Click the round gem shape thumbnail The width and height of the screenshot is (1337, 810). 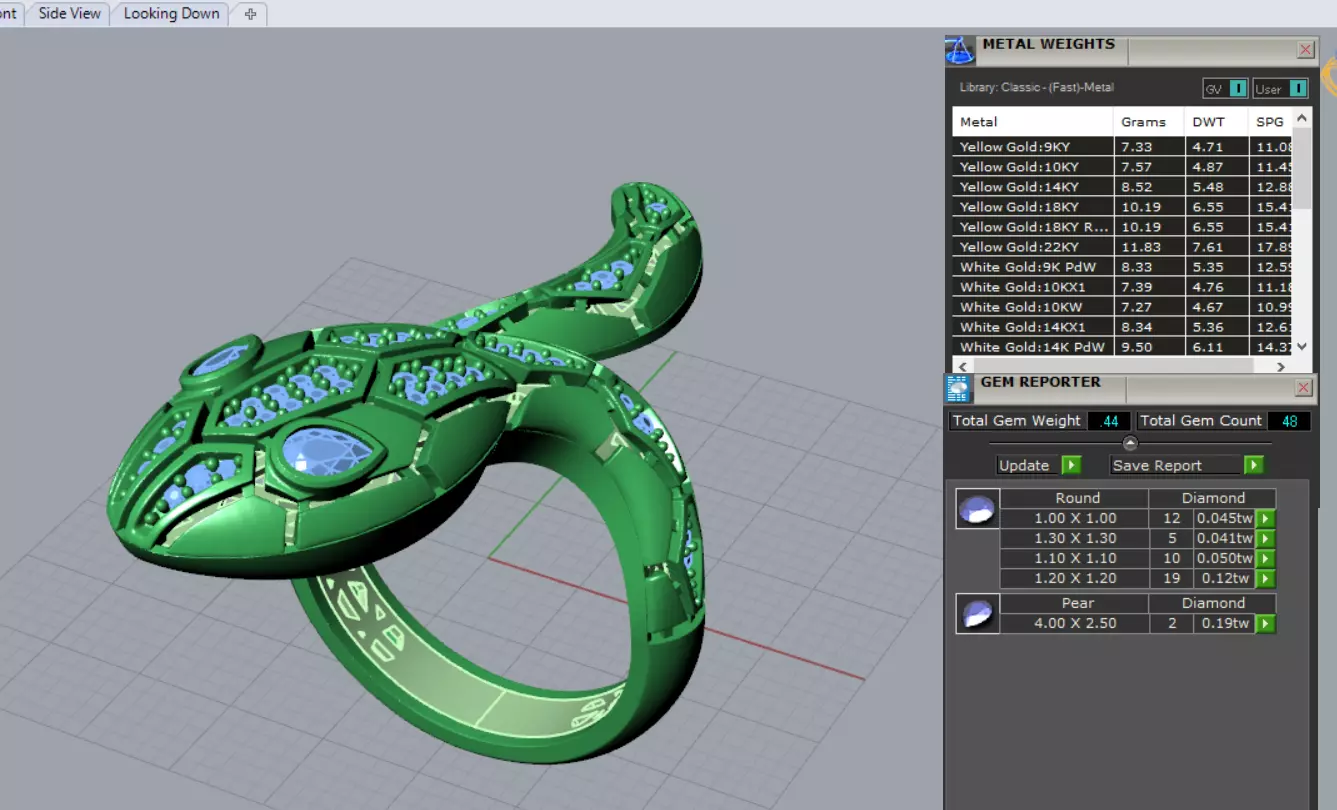(977, 508)
